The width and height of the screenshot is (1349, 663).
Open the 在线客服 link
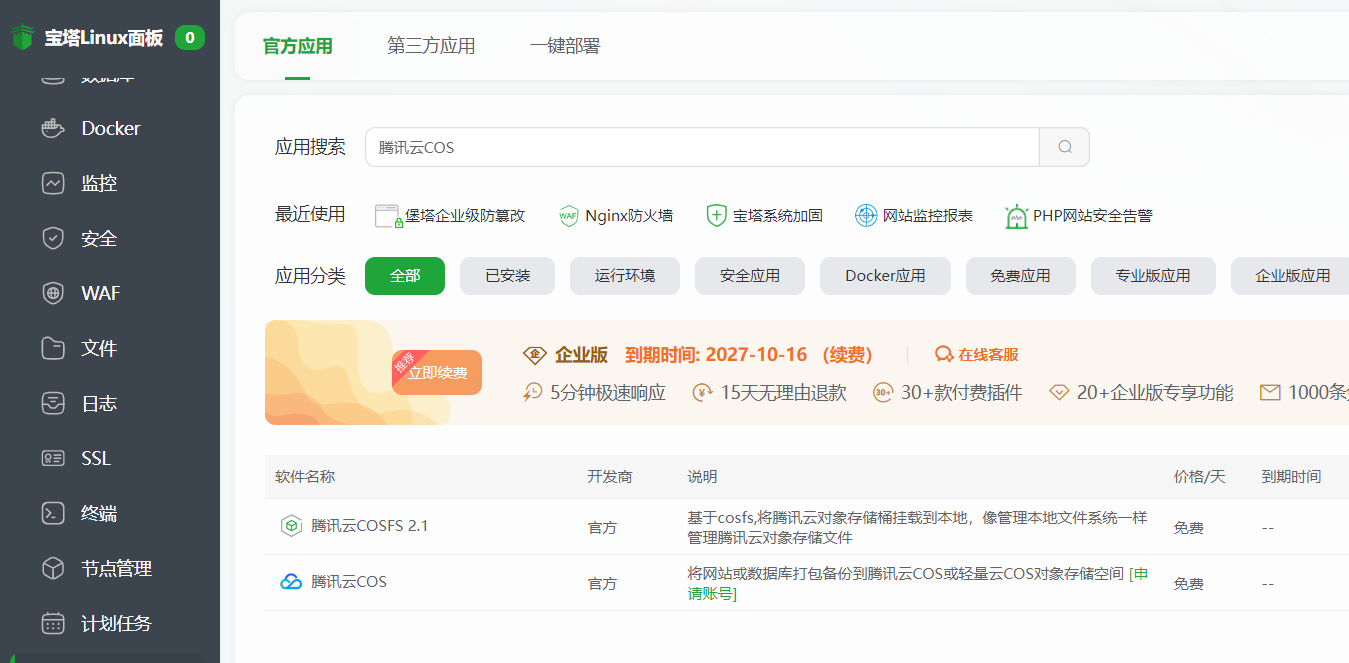coord(977,355)
